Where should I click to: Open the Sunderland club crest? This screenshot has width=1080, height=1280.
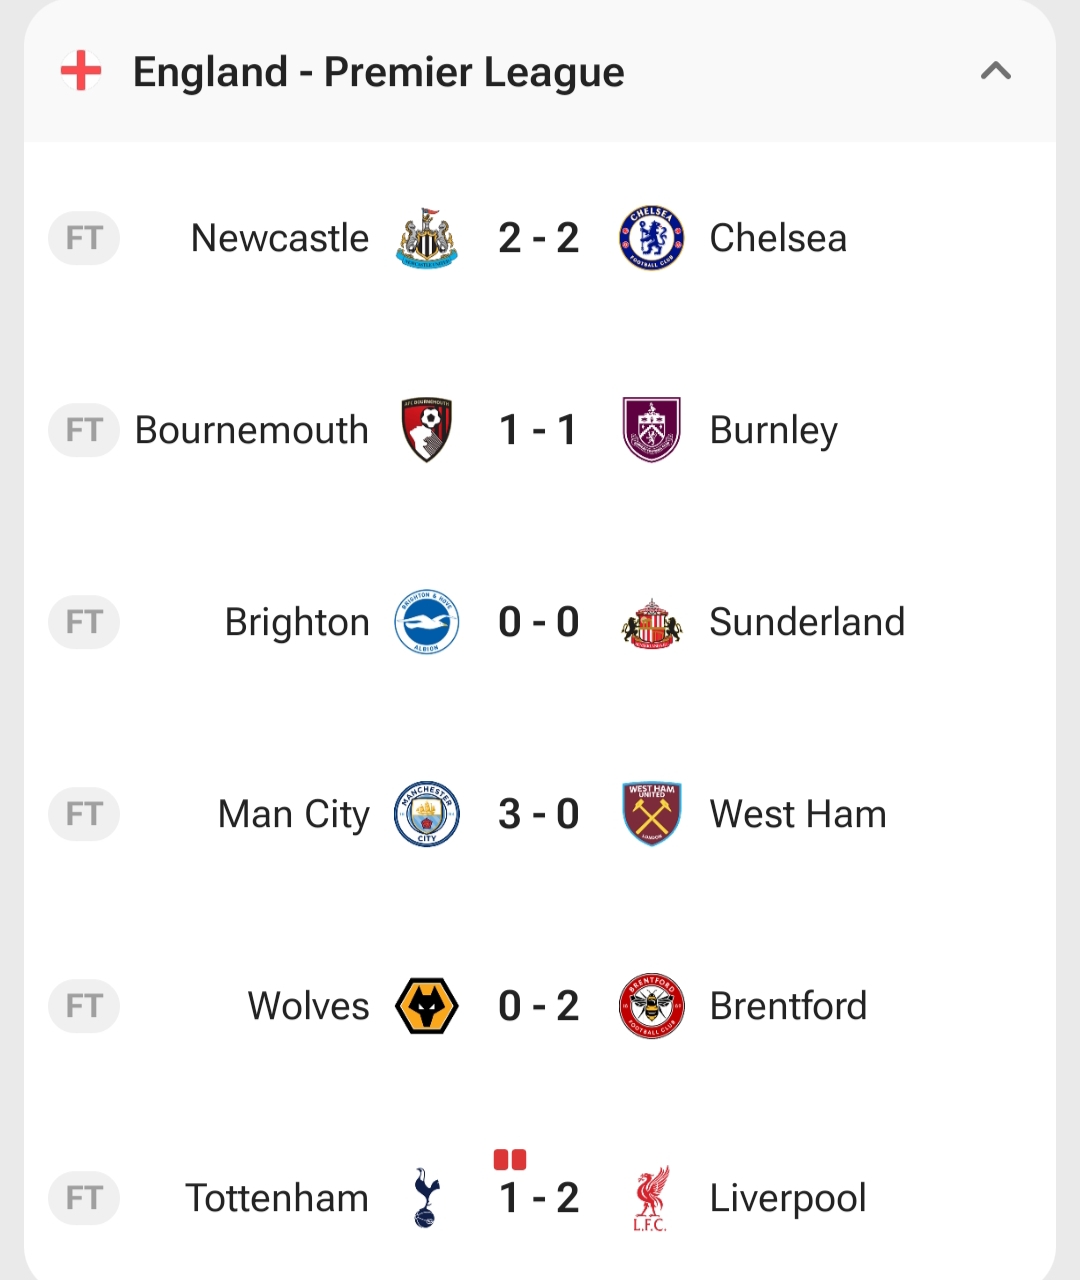pos(651,624)
